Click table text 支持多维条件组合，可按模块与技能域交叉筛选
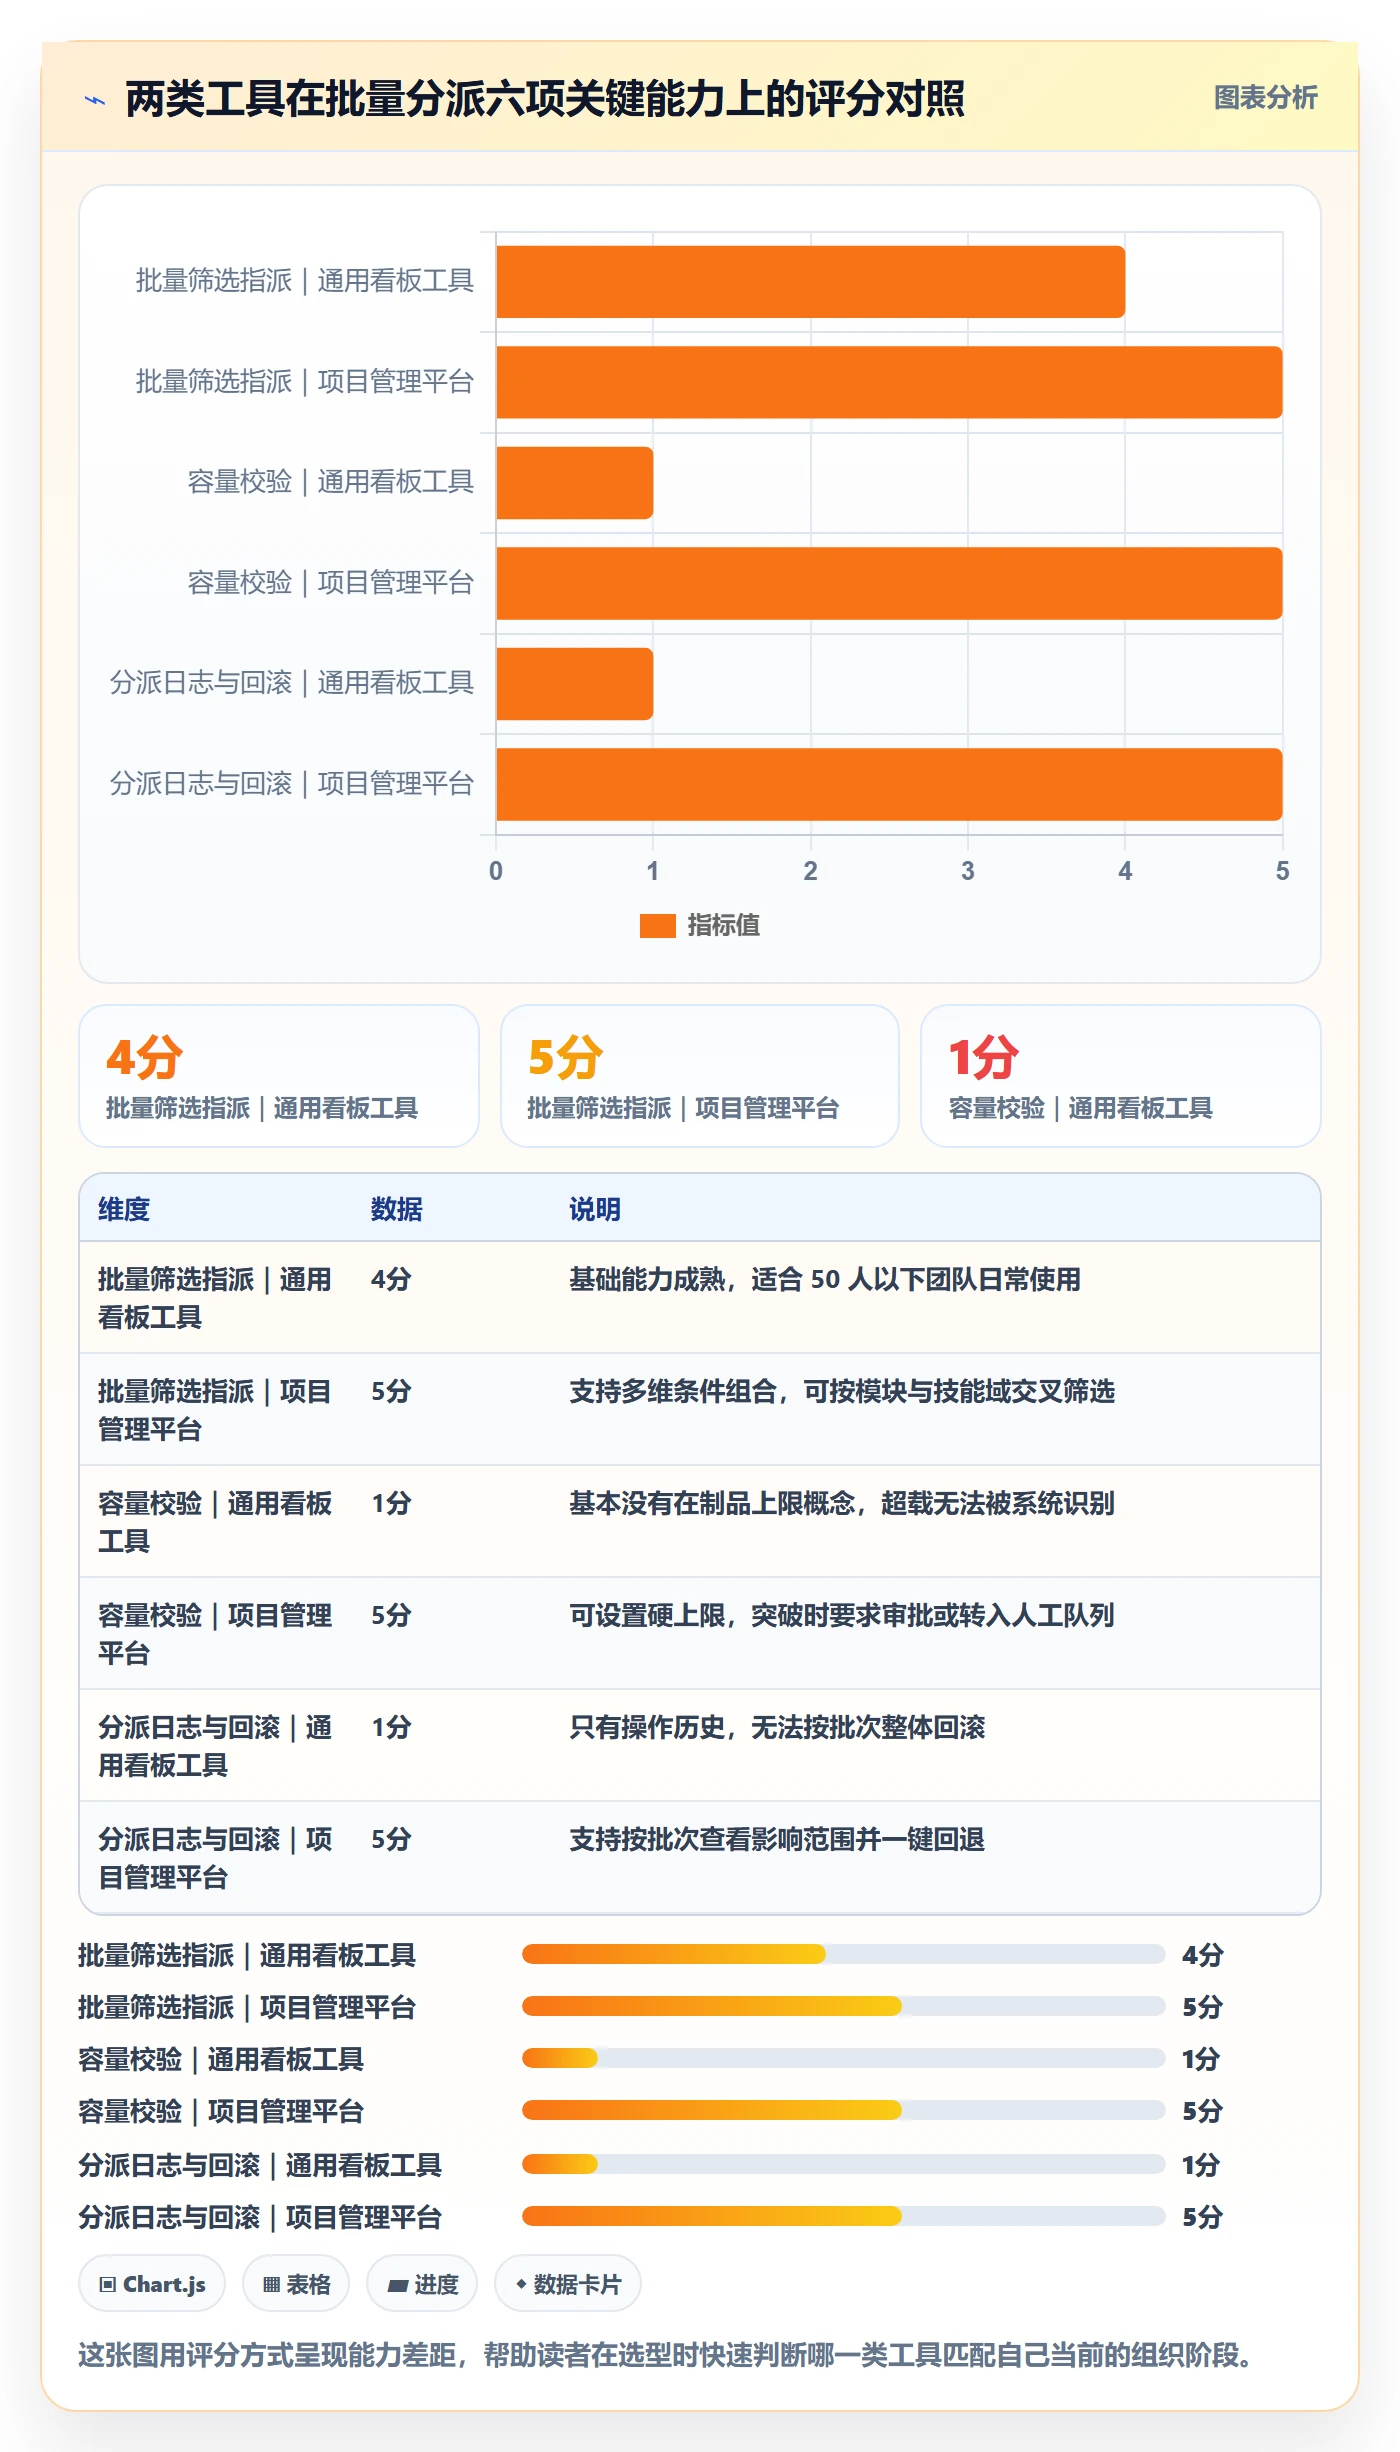 tap(842, 1392)
